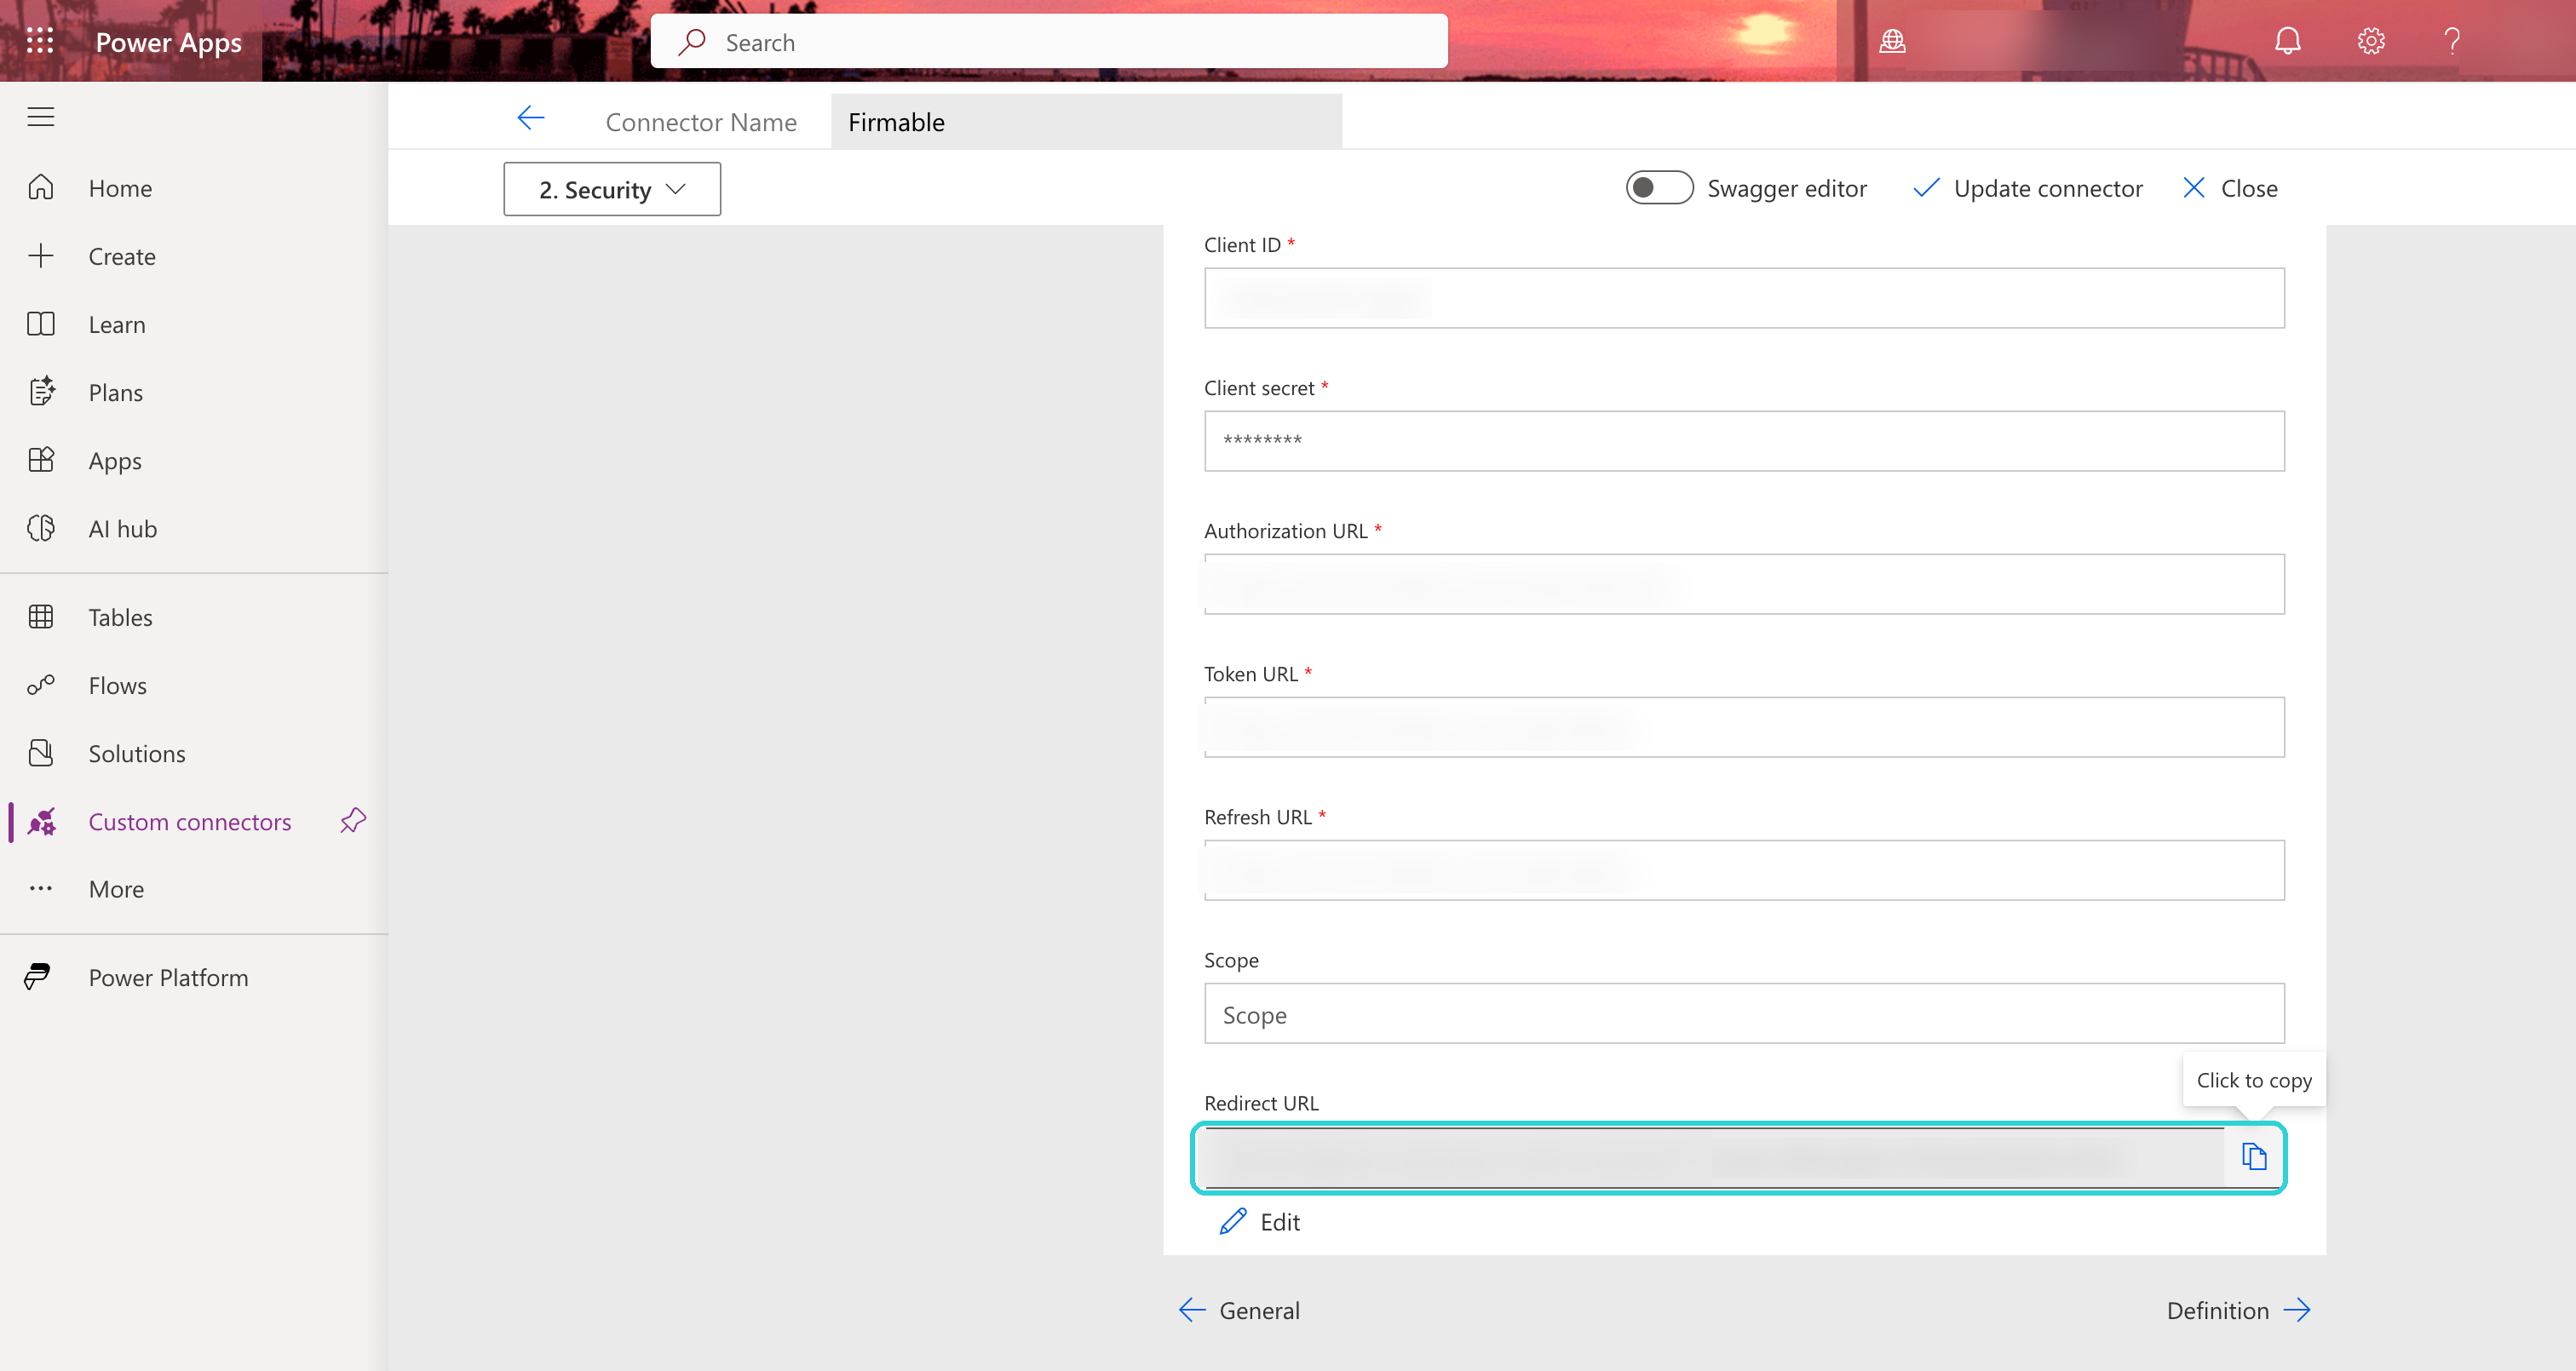Click the search magnifier icon
This screenshot has width=2576, height=1371.
[692, 42]
